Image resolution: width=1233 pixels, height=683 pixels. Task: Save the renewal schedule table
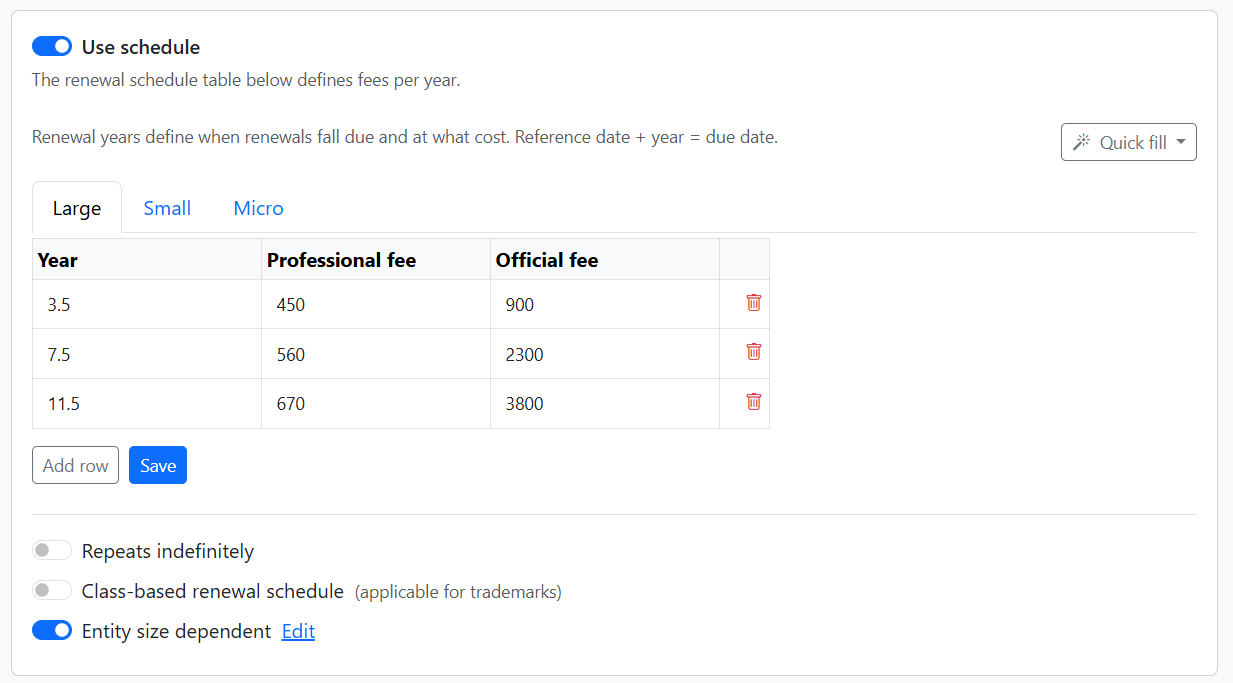point(157,464)
